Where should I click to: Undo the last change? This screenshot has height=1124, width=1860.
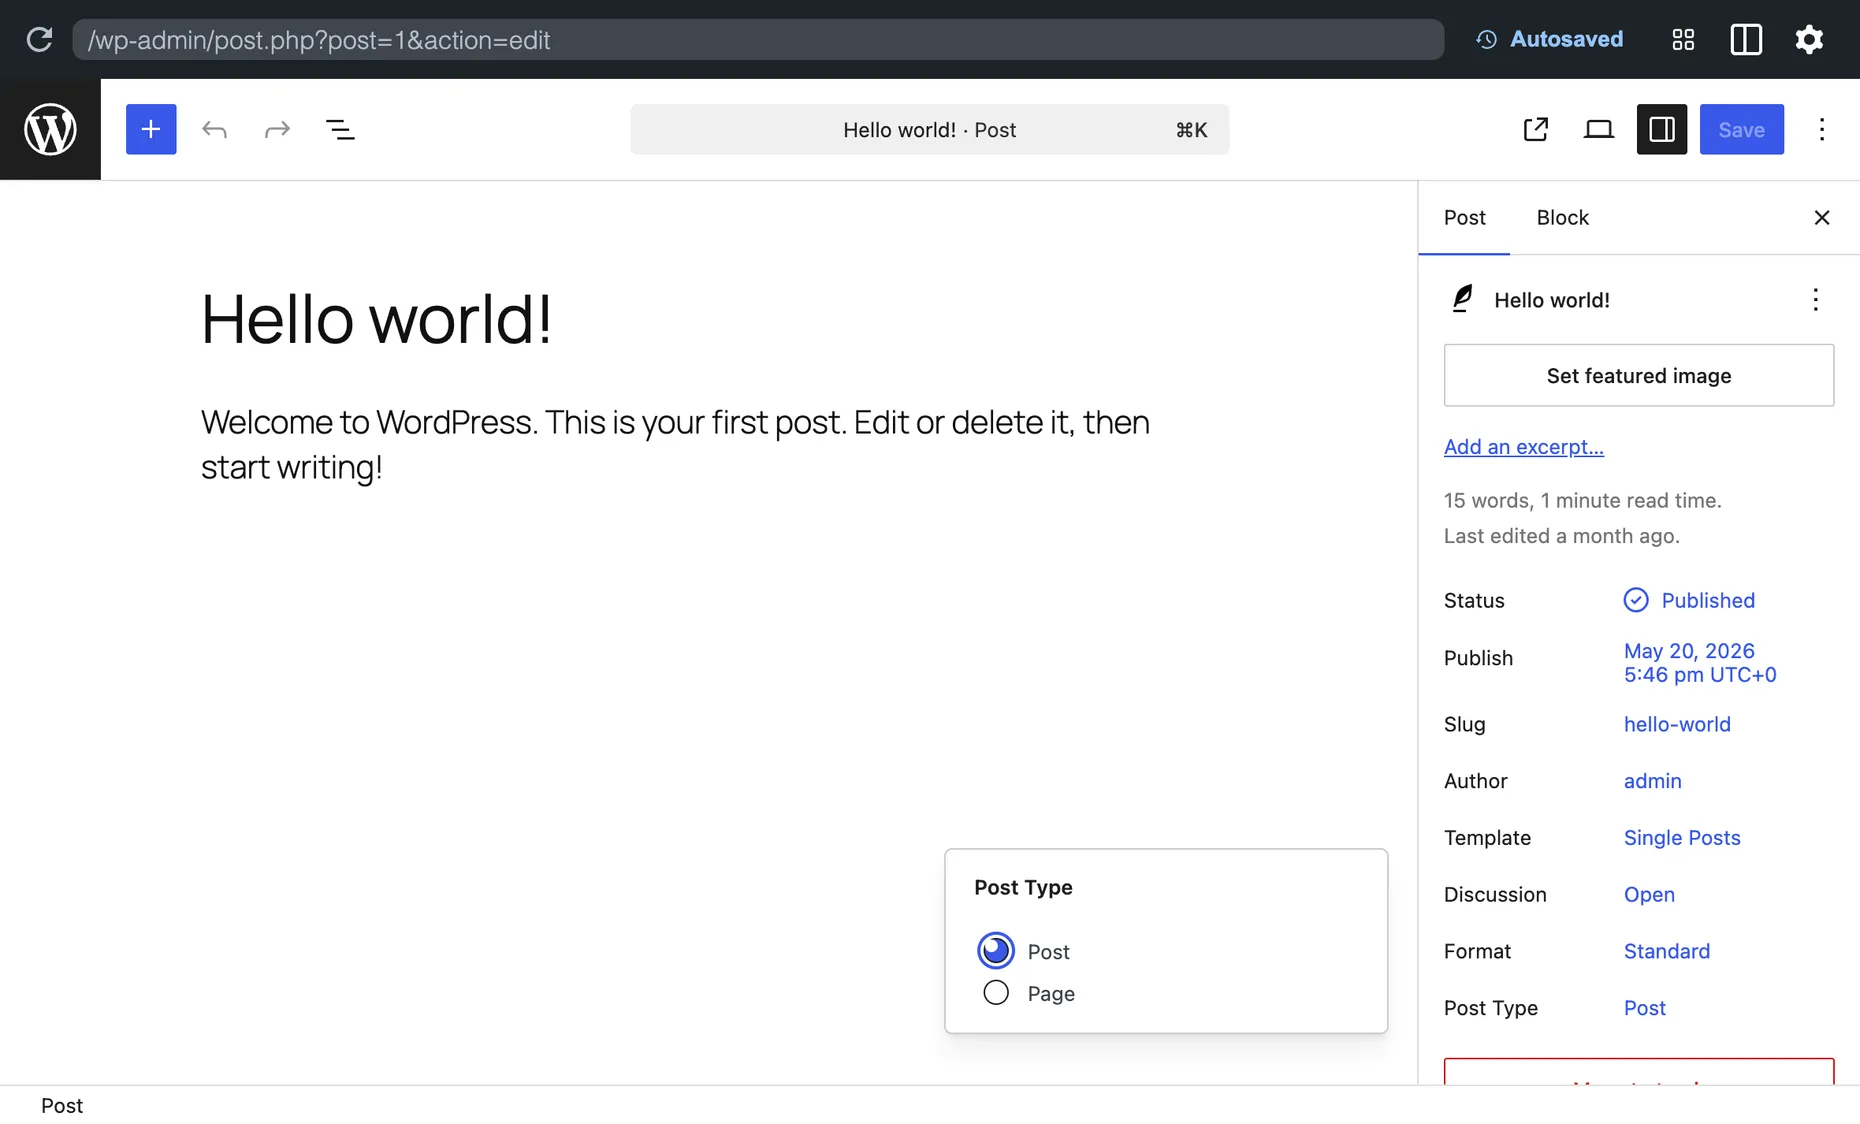[214, 129]
